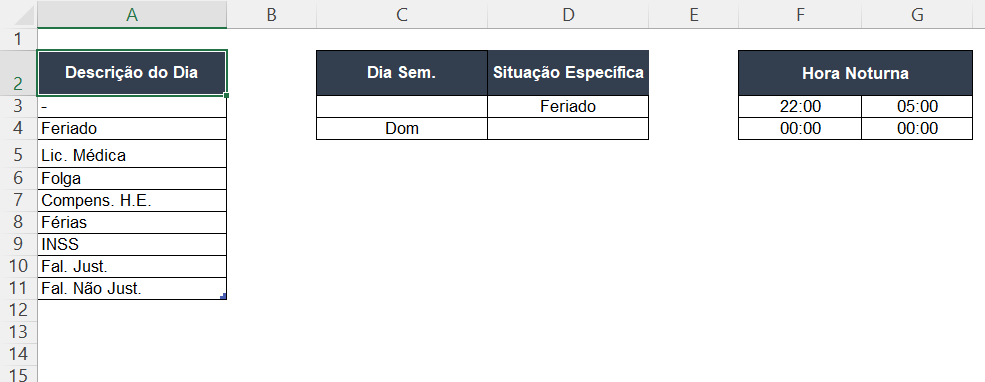Click the INSS cell
Viewport: 985px width, 382px height.
click(132, 244)
